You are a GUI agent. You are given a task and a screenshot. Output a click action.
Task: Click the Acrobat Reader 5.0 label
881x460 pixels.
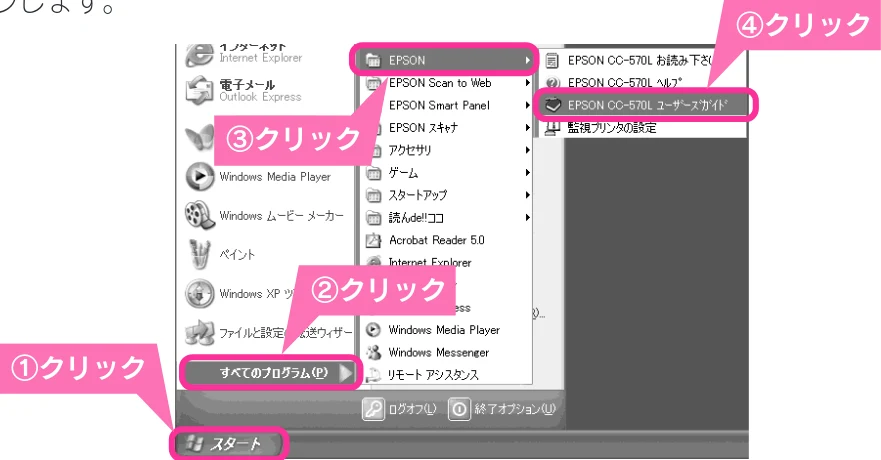[x=437, y=240]
